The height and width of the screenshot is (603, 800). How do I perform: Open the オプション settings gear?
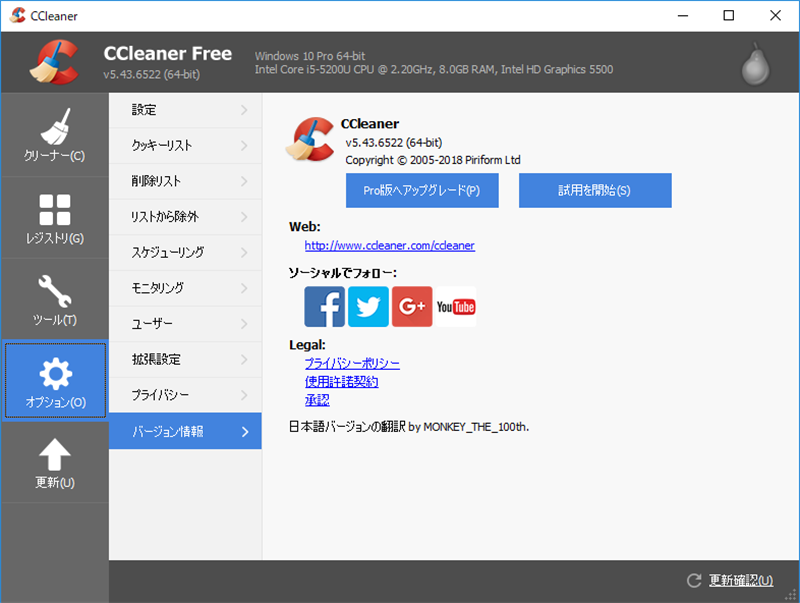tap(55, 382)
